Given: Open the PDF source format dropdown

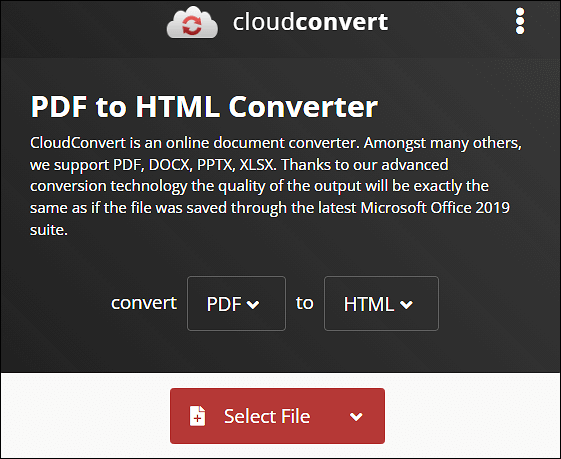Looking at the screenshot, I should pyautogui.click(x=236, y=303).
